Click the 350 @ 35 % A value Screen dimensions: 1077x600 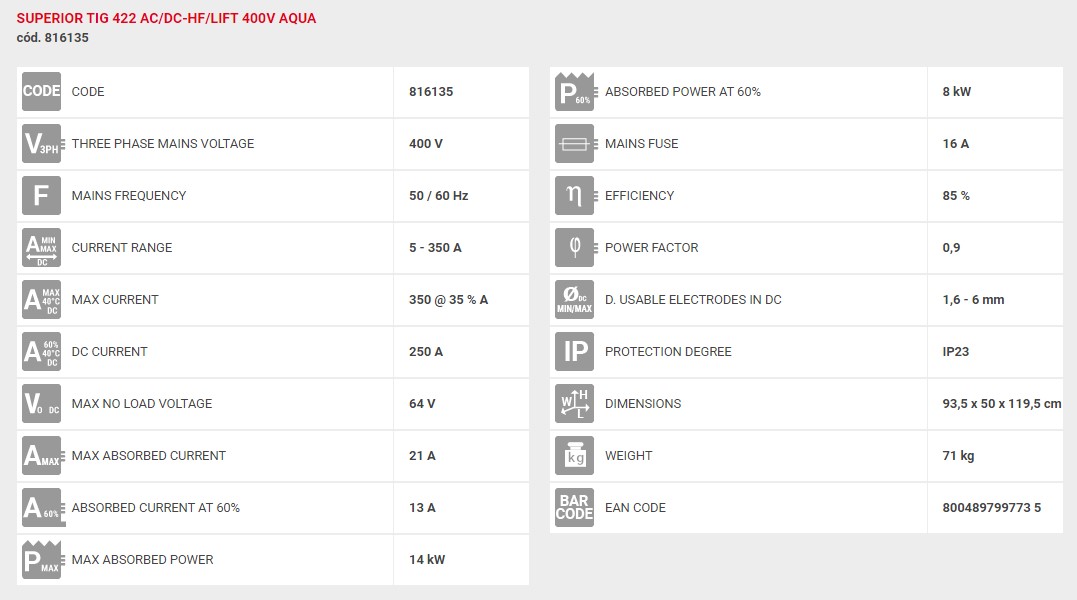(449, 299)
